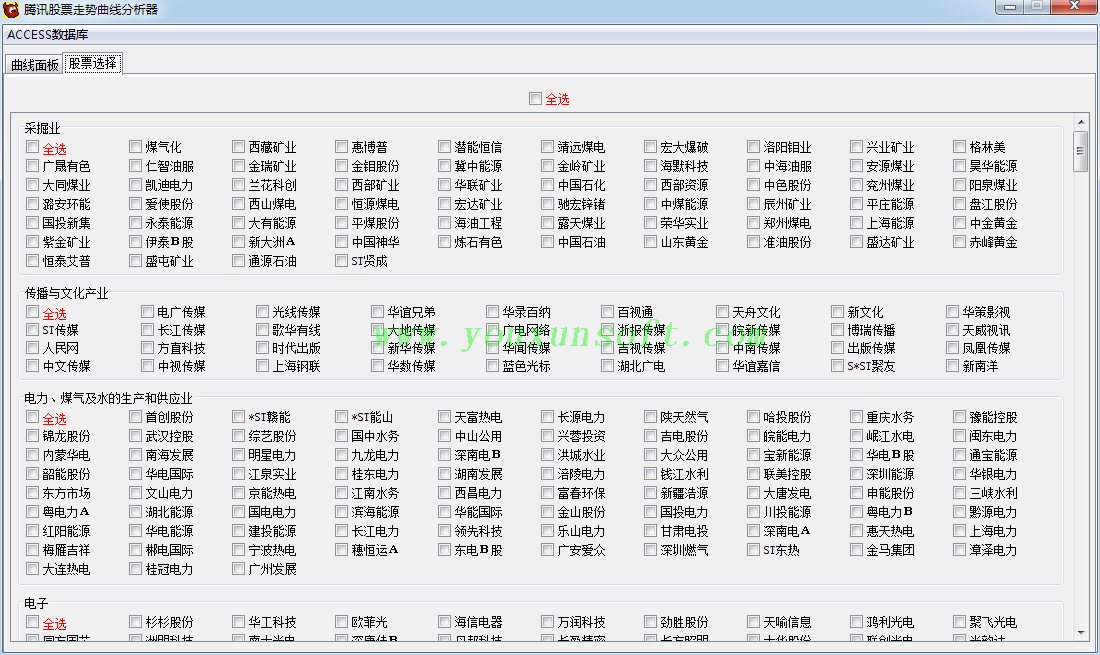This screenshot has width=1100, height=655.
Task: Select the 广州发展 checkbox
Action: 239,569
